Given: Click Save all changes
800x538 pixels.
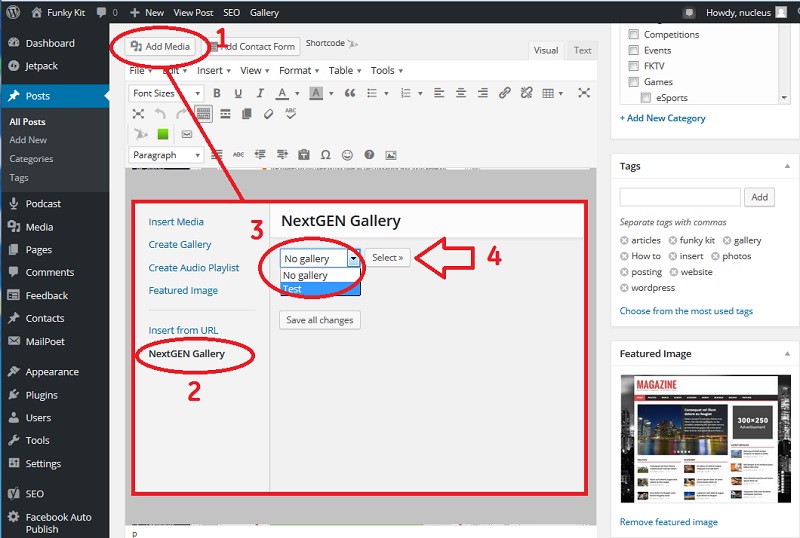Looking at the screenshot, I should (320, 320).
